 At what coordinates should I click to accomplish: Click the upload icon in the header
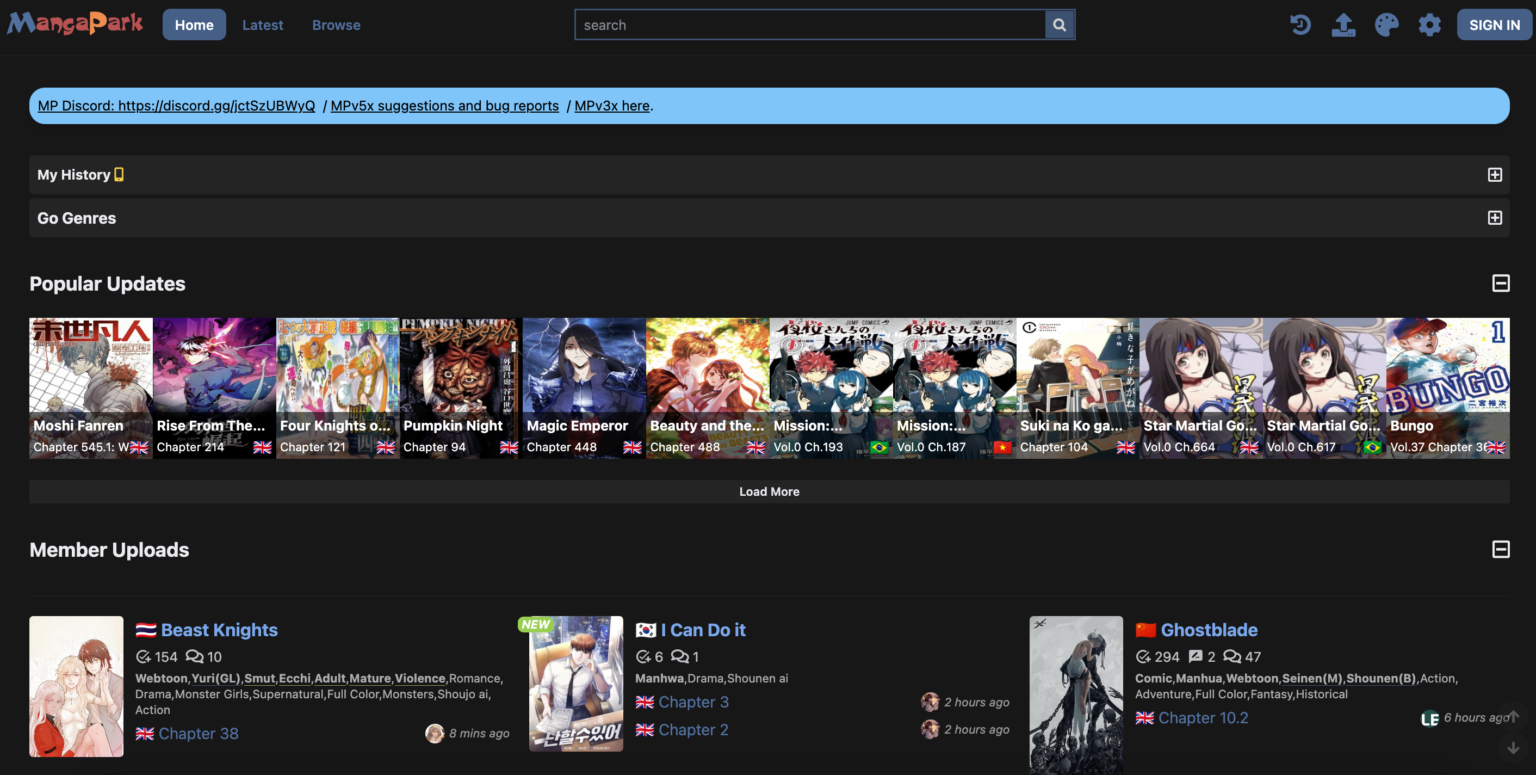[x=1343, y=24]
